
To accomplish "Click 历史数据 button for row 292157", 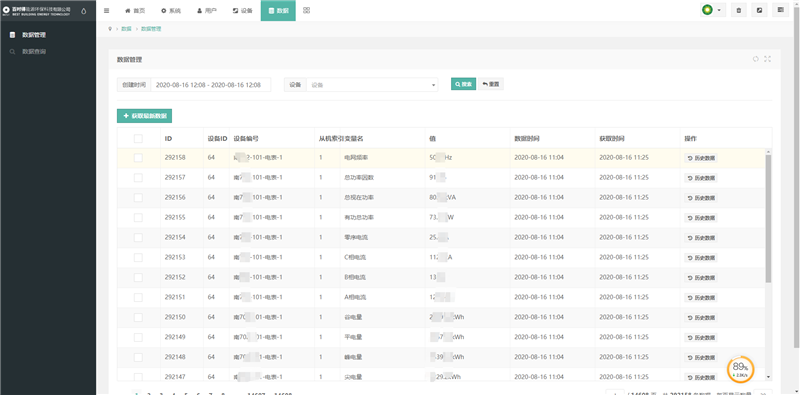I will pos(701,178).
